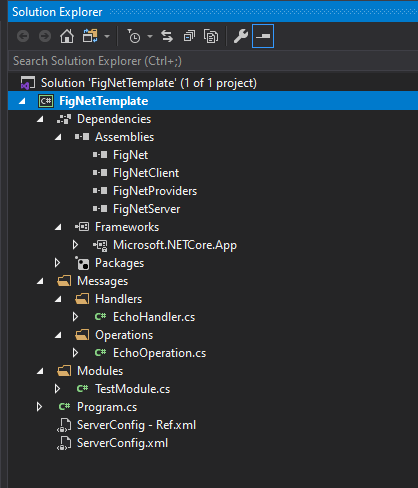Collapse the Dependencies node
This screenshot has width=418, height=488.
point(40,119)
